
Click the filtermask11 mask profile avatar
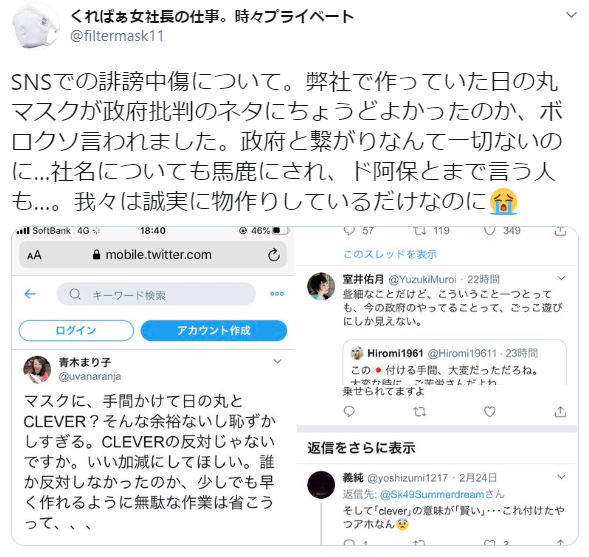tap(35, 26)
